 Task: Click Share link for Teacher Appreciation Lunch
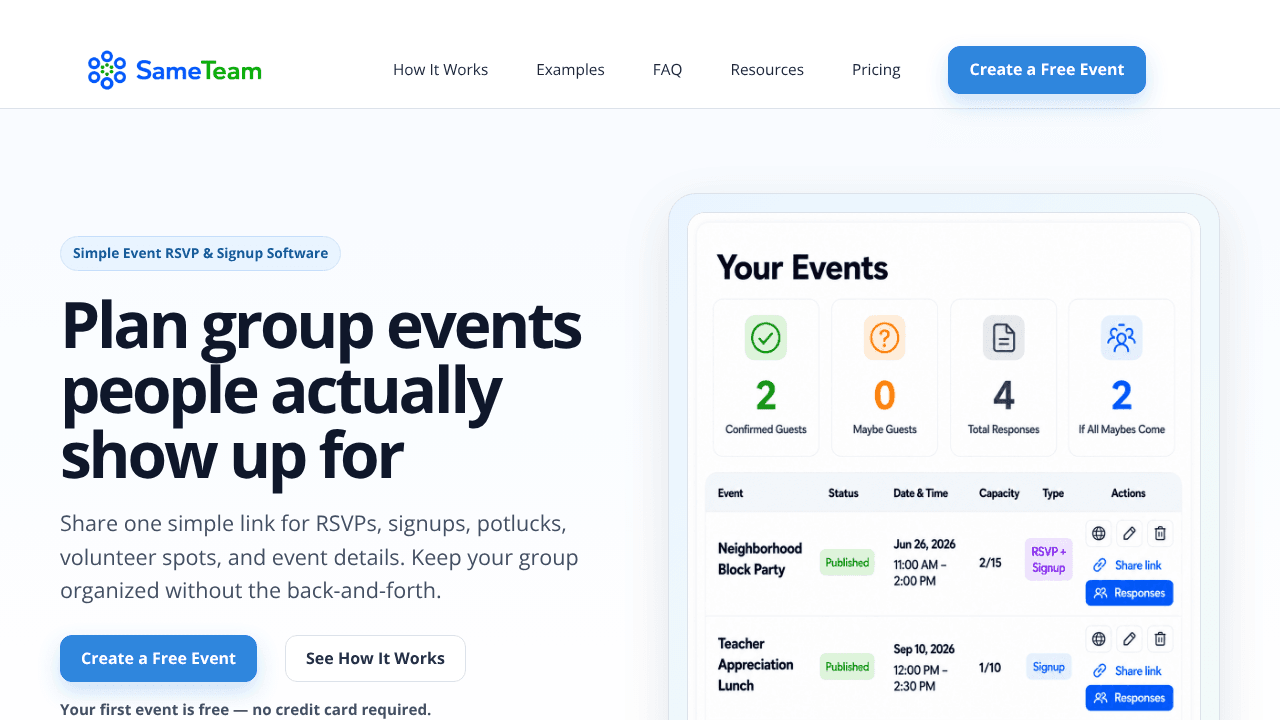(1127, 671)
